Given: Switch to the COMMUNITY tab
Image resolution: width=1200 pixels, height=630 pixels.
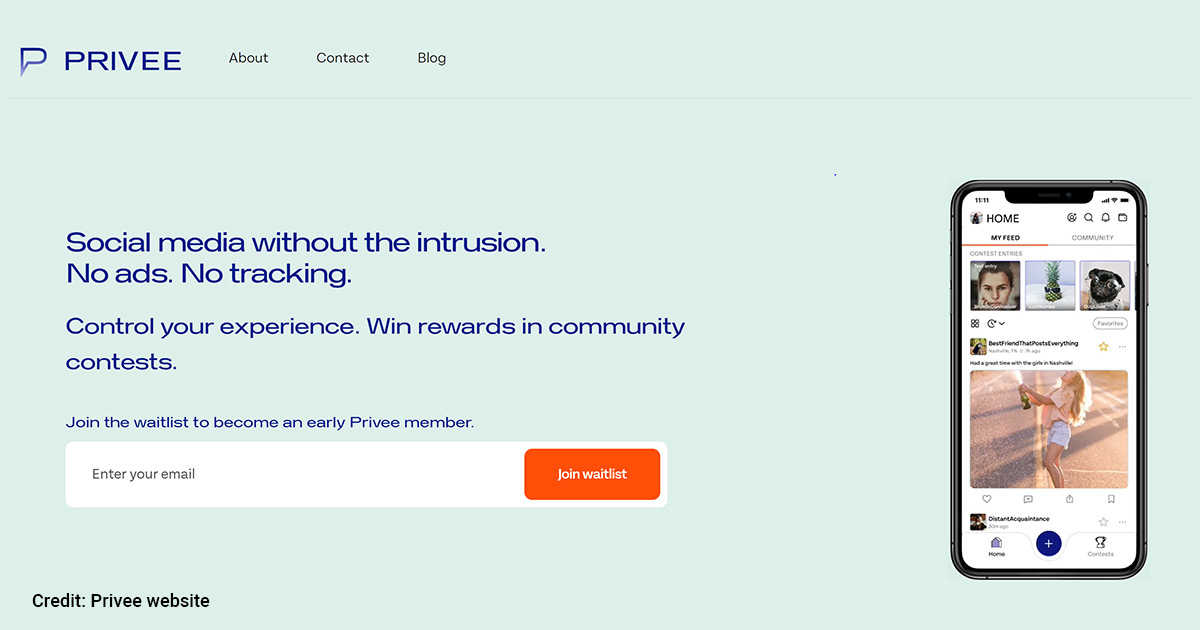Looking at the screenshot, I should tap(1092, 238).
